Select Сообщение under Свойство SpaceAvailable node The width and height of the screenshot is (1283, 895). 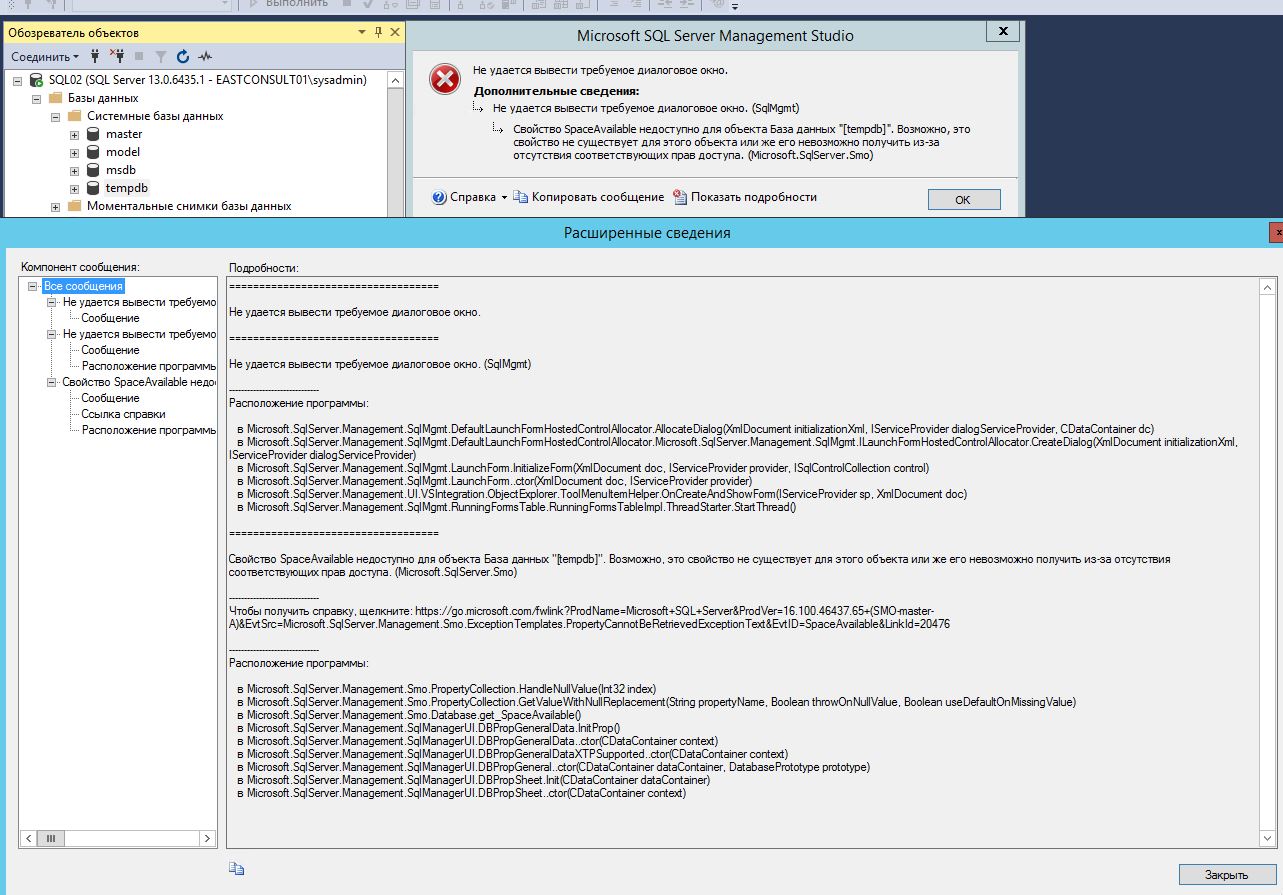(x=110, y=398)
